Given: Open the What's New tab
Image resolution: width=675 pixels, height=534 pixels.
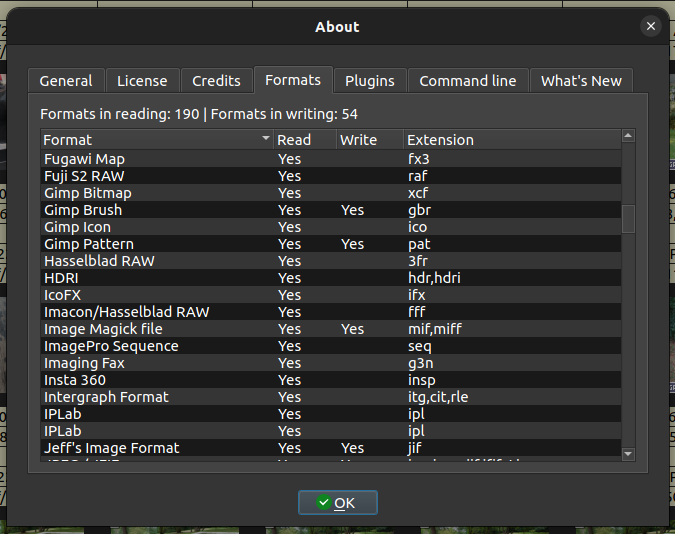Looking at the screenshot, I should click(581, 81).
